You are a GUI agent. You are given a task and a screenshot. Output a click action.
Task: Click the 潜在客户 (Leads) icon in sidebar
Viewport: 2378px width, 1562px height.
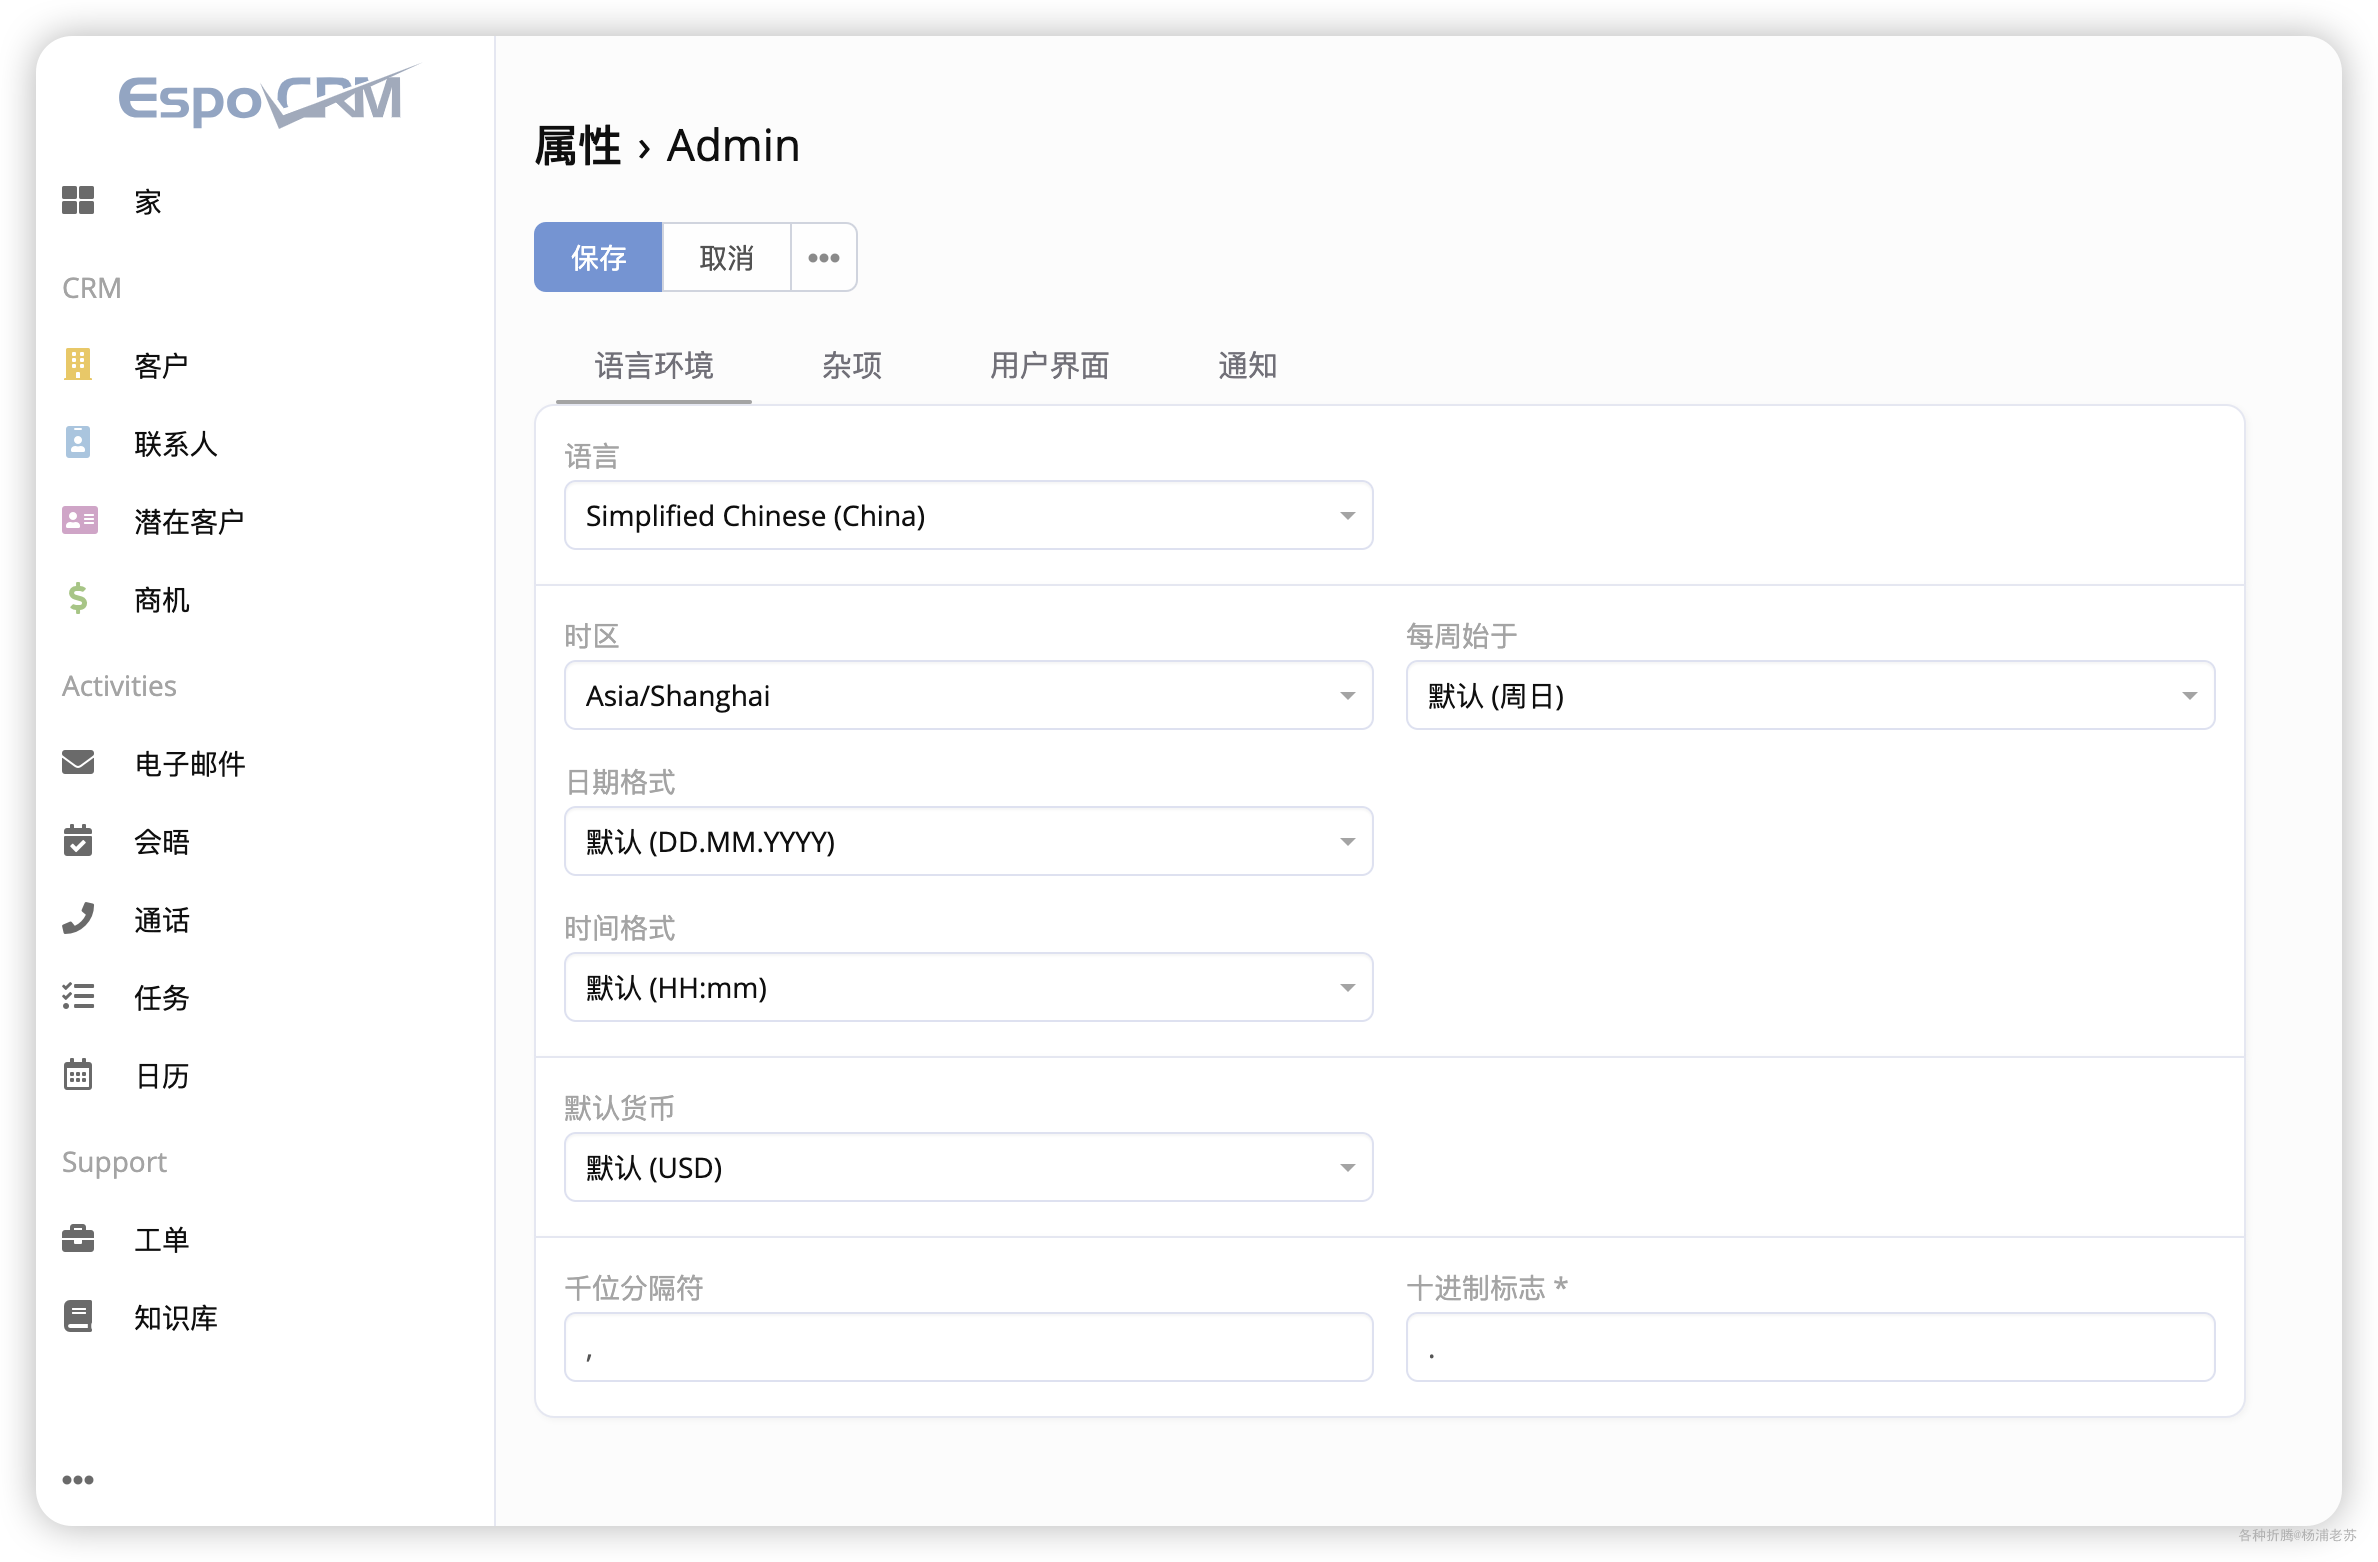[80, 521]
